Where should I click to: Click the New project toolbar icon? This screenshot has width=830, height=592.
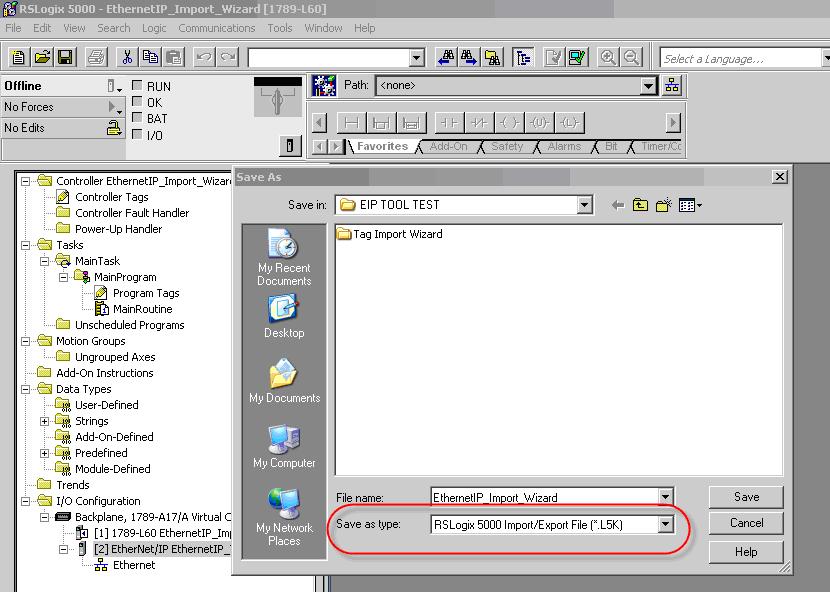point(18,57)
